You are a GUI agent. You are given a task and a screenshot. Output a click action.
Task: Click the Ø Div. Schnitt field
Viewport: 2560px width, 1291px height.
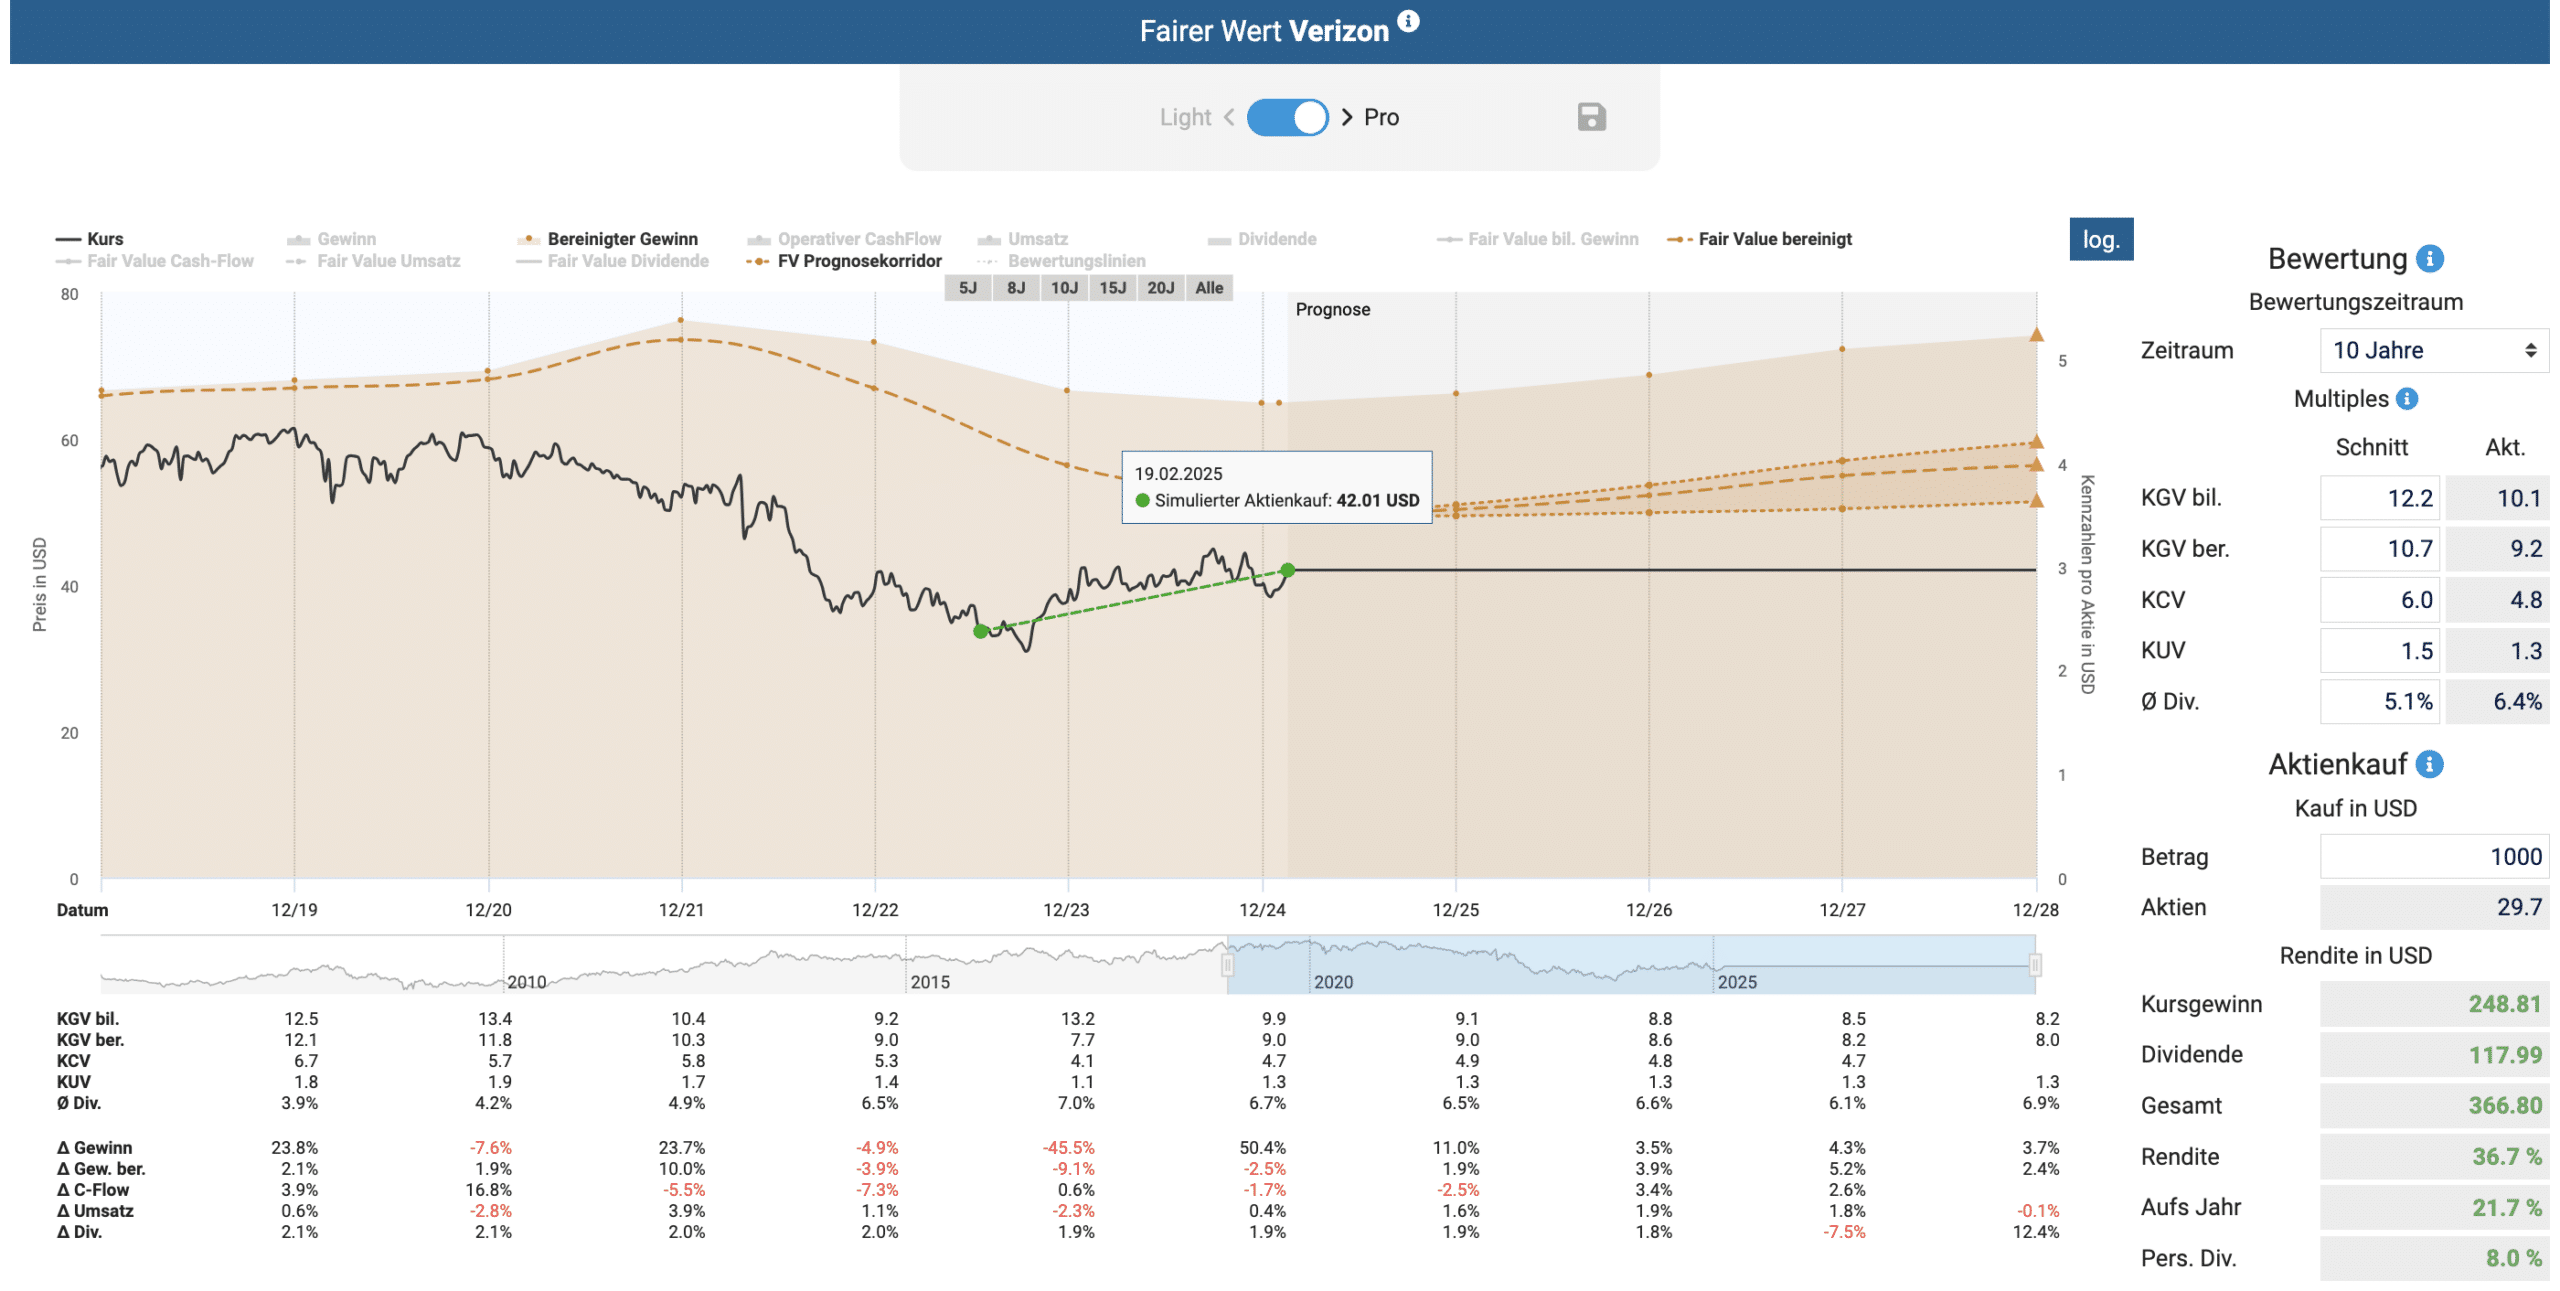(2380, 702)
